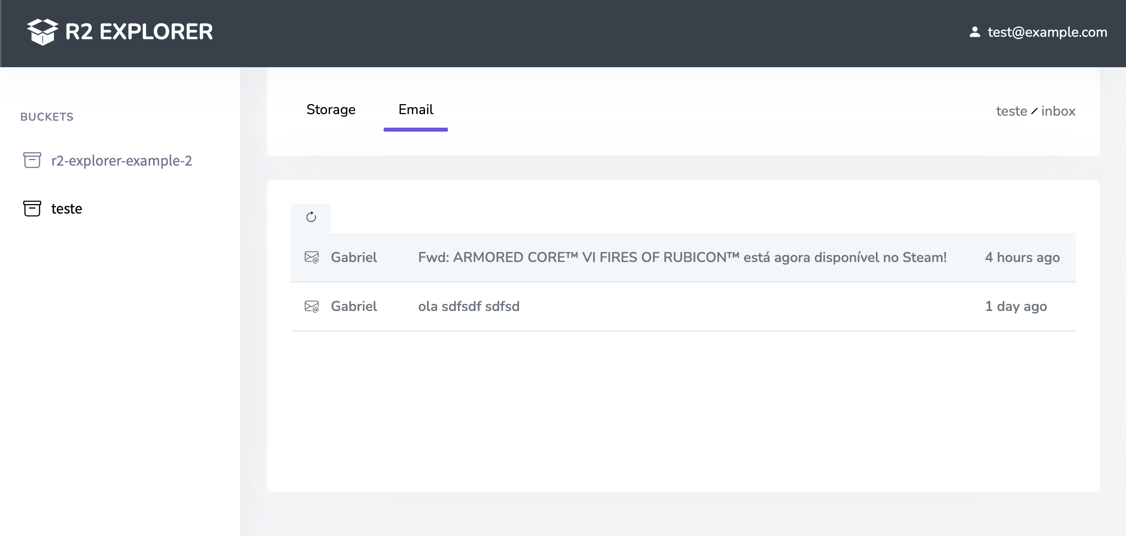Viewport: 1126px width, 536px height.
Task: Click the inbox breadcrumb link
Action: [1058, 111]
